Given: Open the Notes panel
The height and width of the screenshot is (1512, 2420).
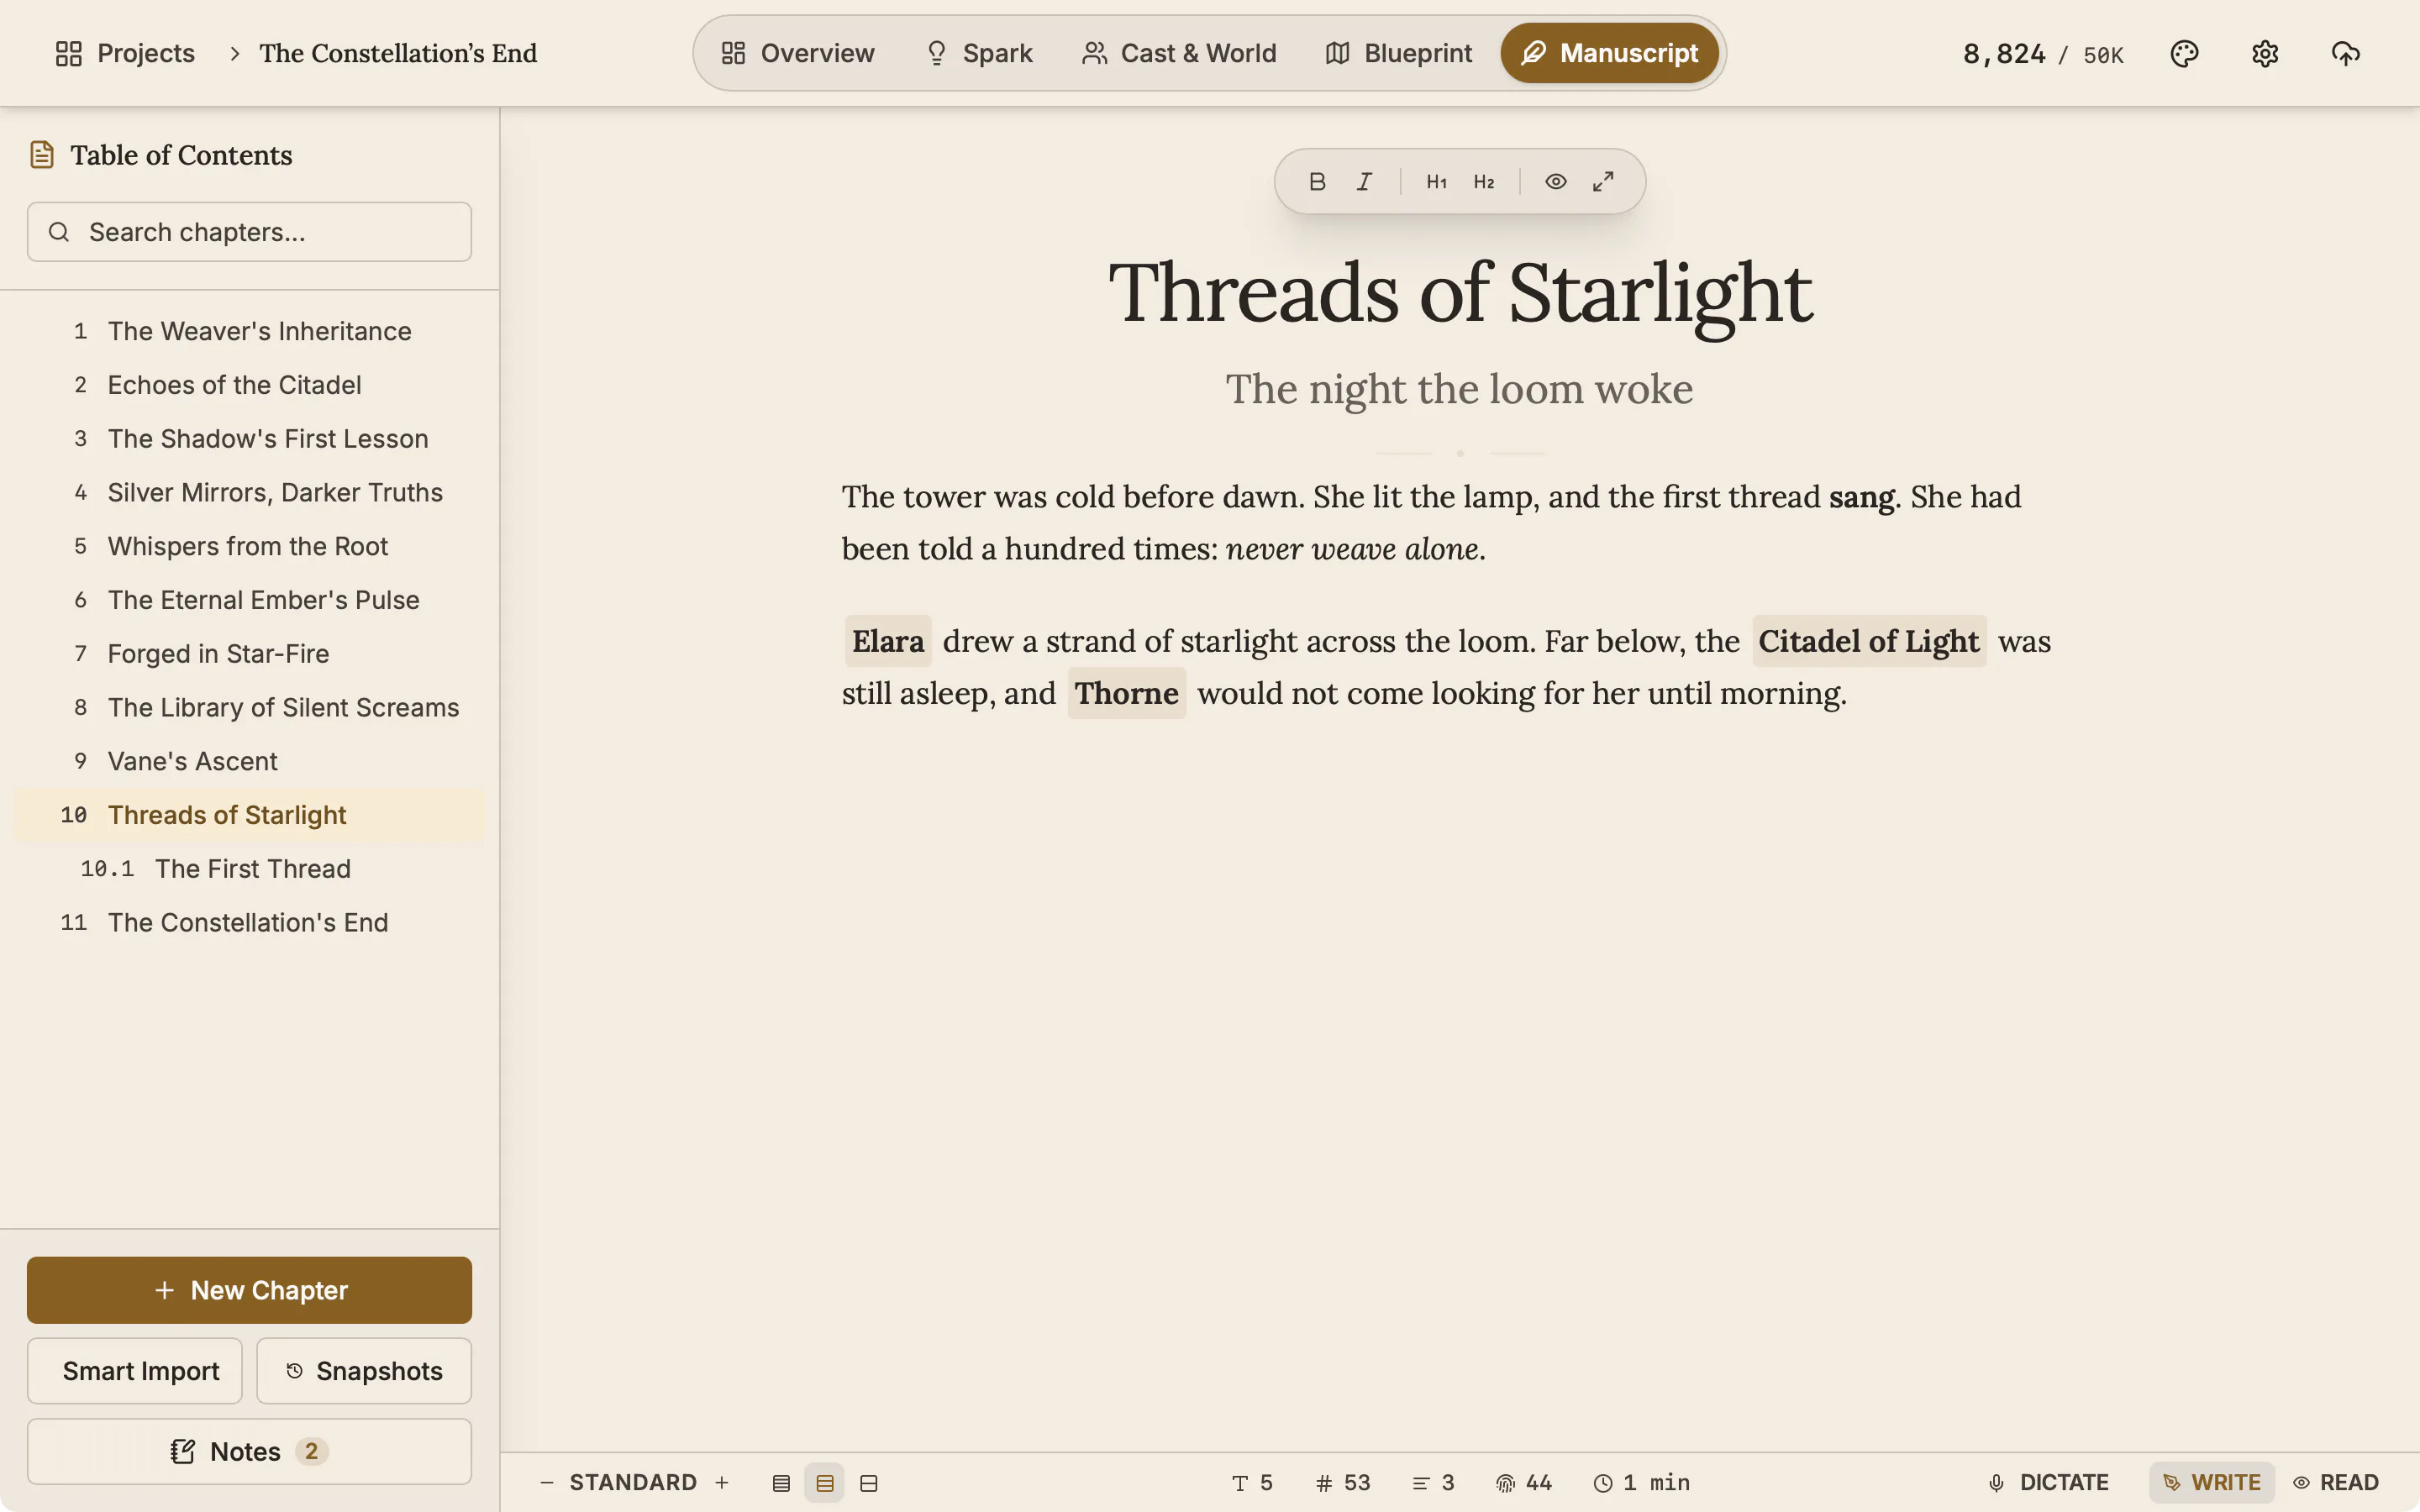Looking at the screenshot, I should coord(249,1451).
